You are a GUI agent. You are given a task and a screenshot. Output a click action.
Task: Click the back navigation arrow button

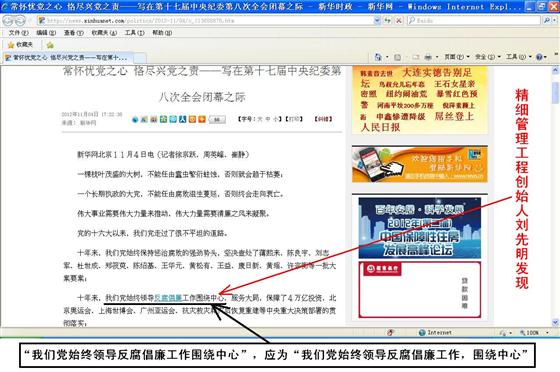click(9, 21)
